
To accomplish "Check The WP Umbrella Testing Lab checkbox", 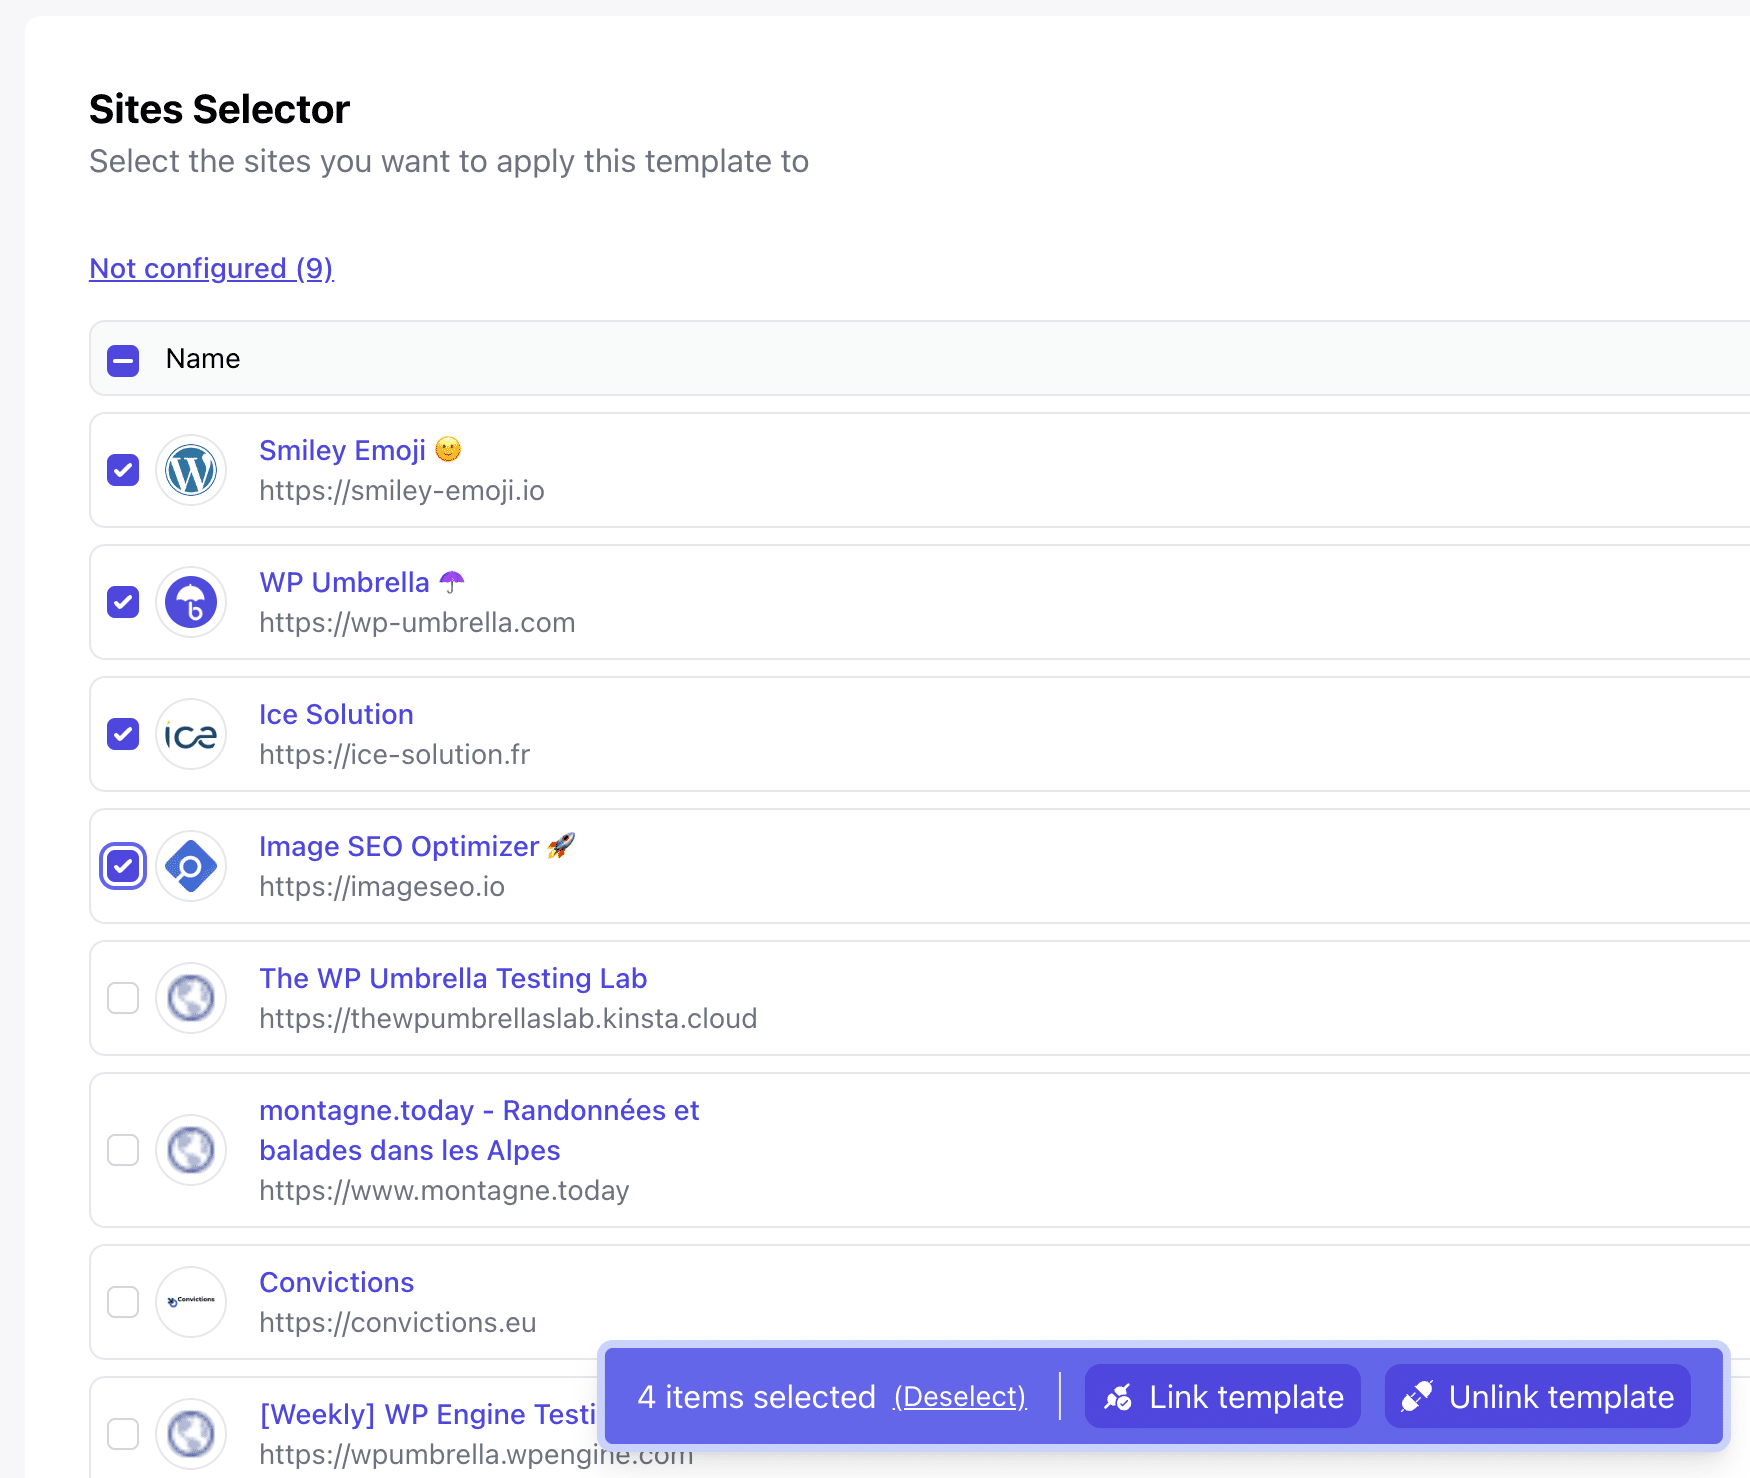I will [123, 998].
